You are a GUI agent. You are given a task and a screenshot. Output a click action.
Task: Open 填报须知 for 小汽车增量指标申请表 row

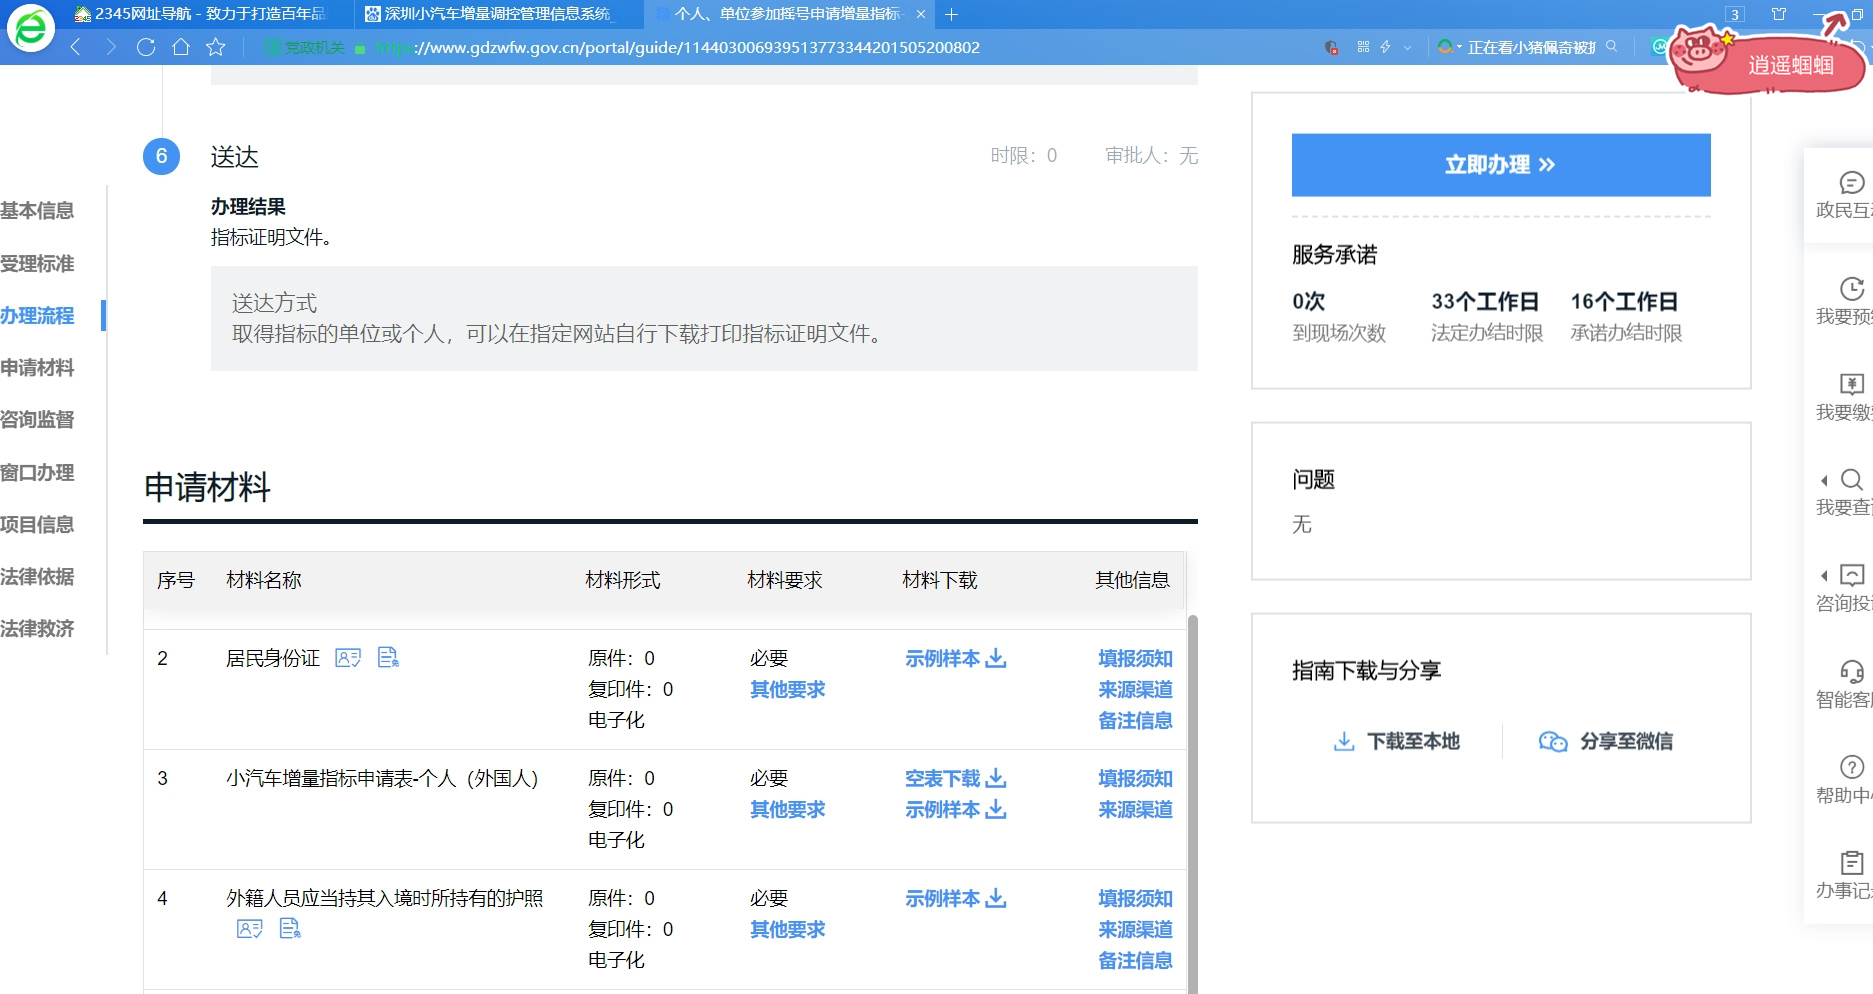click(x=1135, y=778)
